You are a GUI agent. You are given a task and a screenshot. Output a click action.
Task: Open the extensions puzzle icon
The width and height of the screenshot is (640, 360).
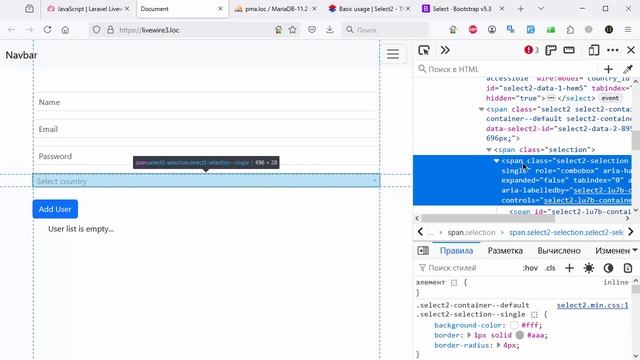tap(570, 29)
